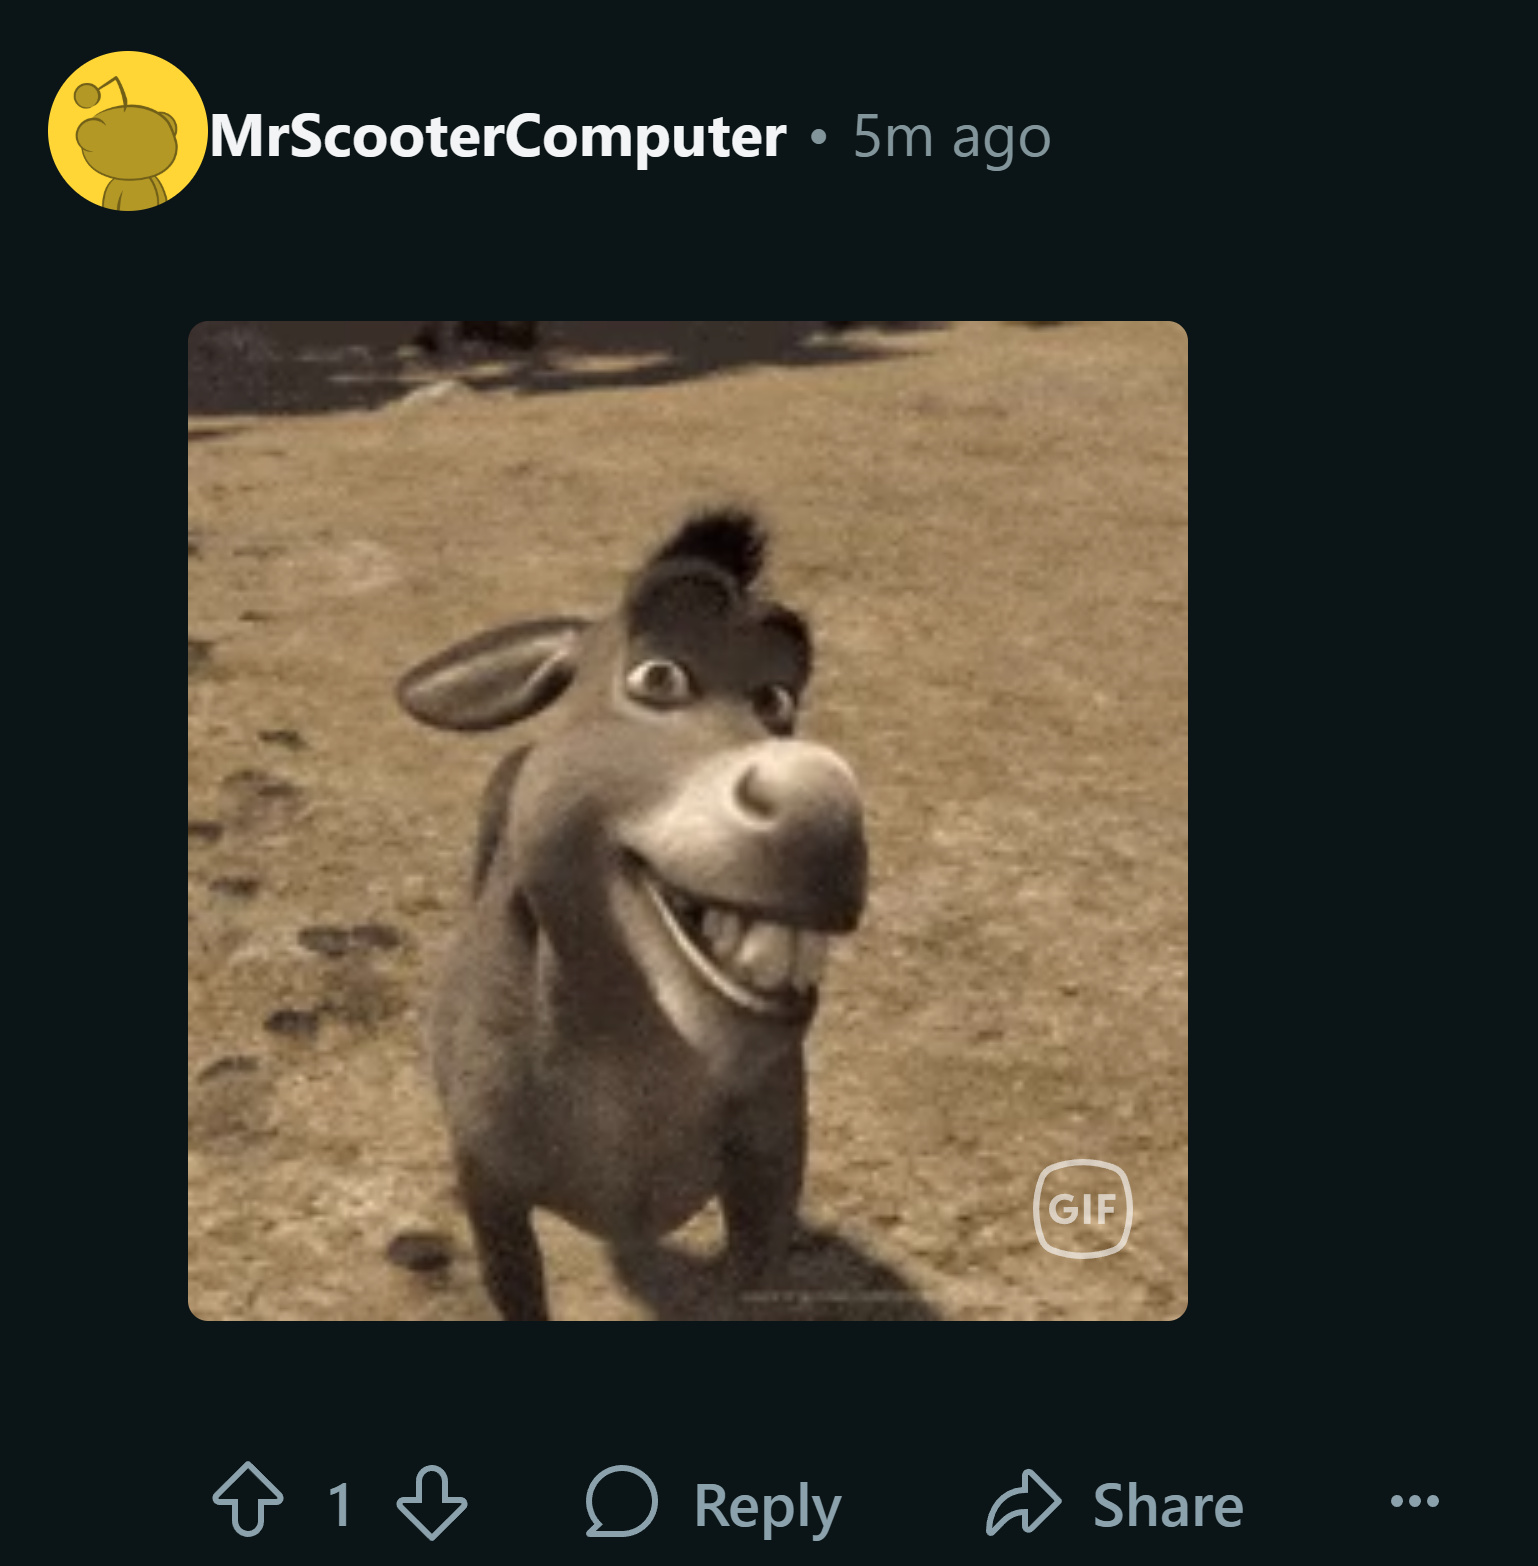Downvote the comment with the arrow
The height and width of the screenshot is (1566, 1538).
click(x=431, y=1502)
